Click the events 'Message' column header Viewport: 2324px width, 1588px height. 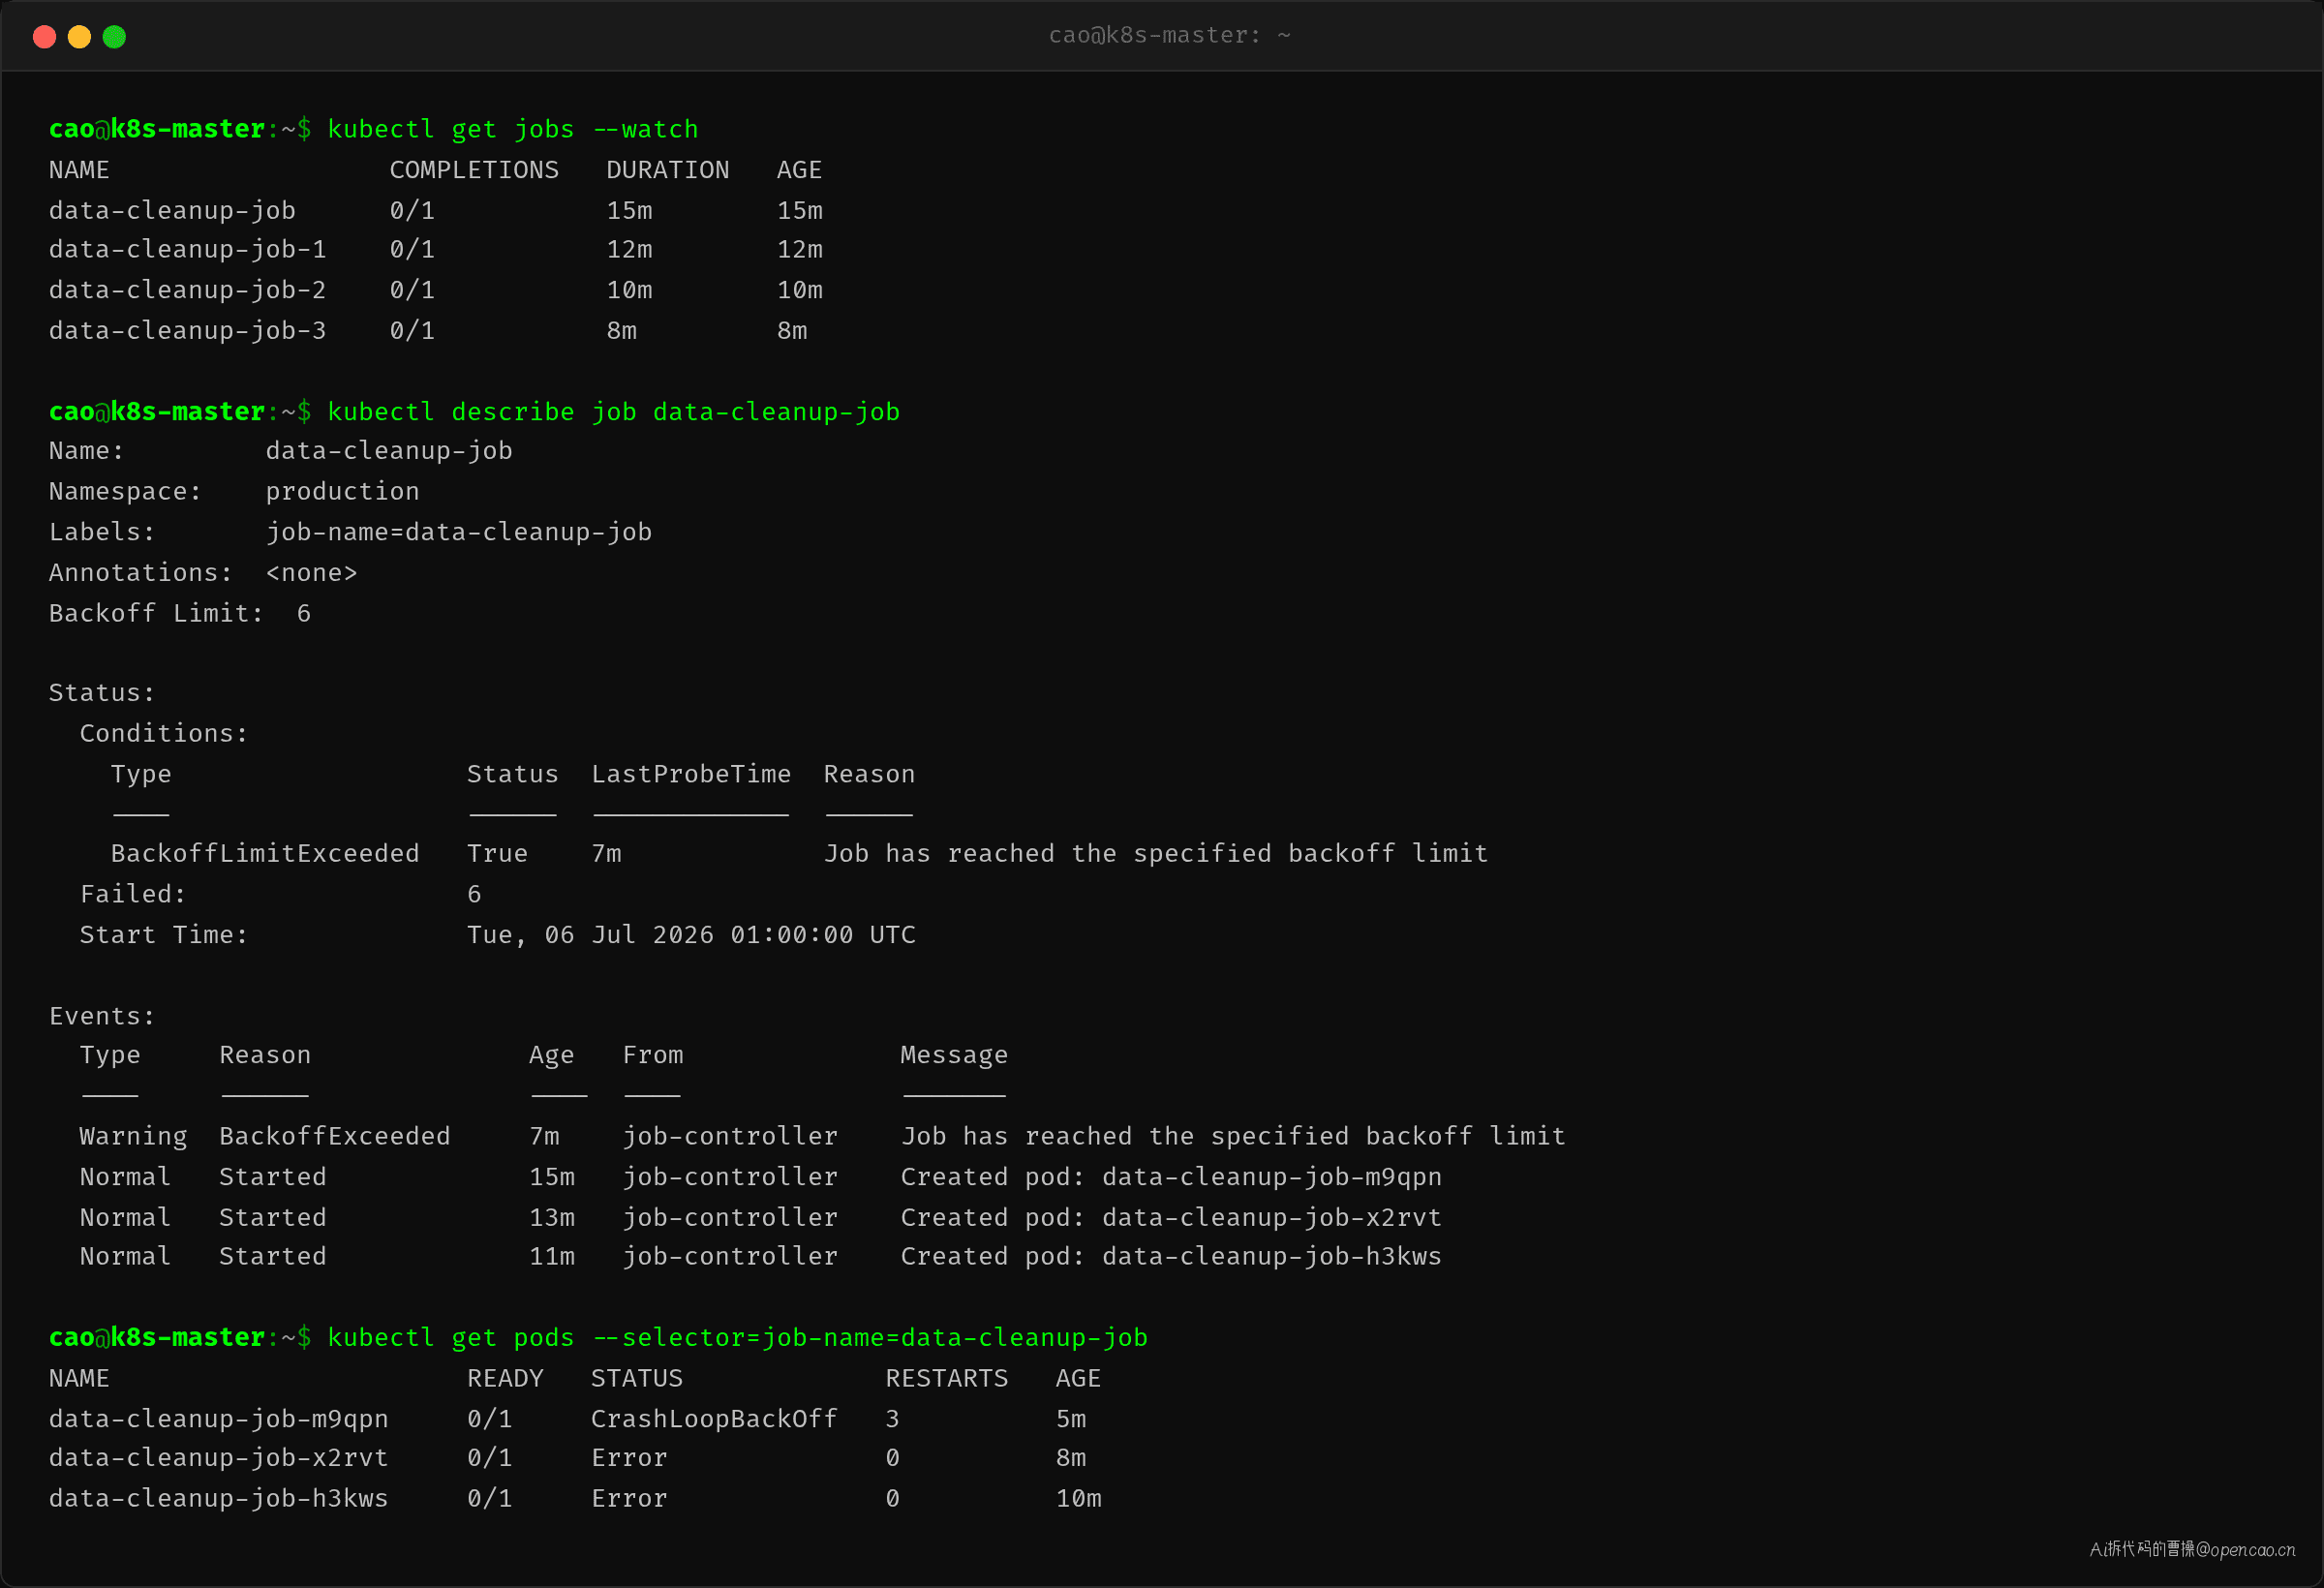click(x=954, y=1055)
